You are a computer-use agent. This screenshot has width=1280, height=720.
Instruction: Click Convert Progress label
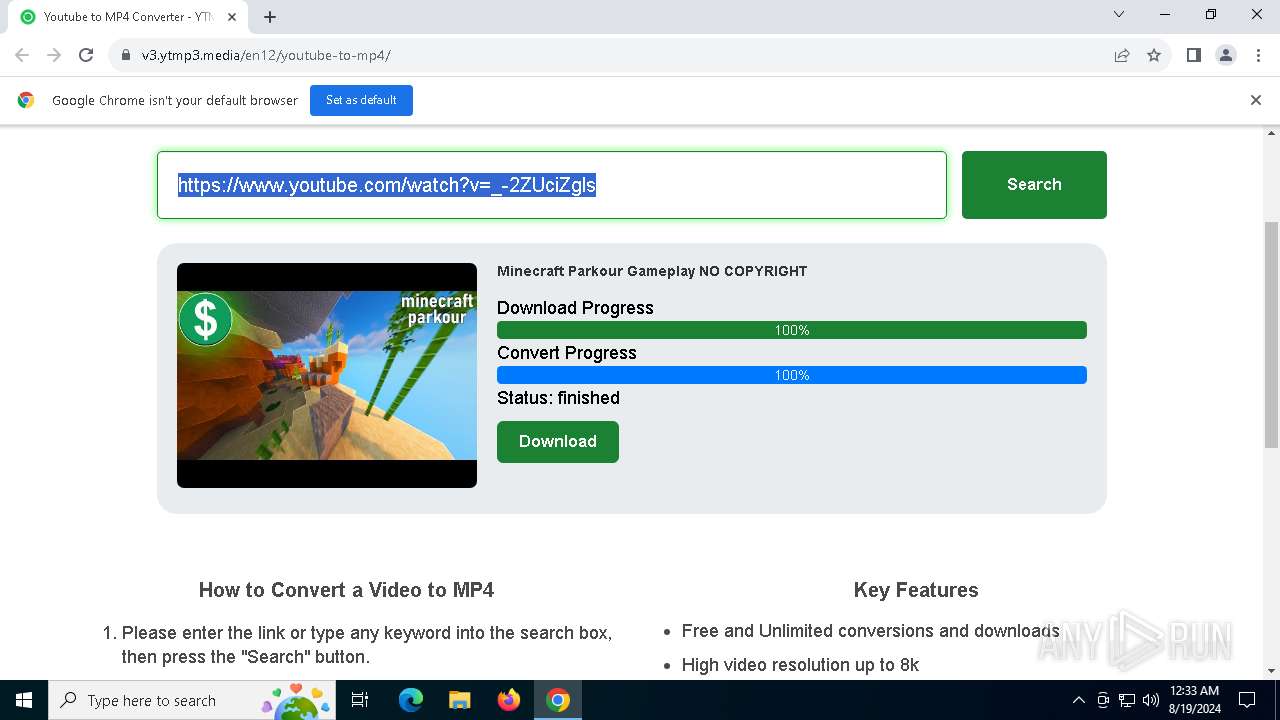567,353
